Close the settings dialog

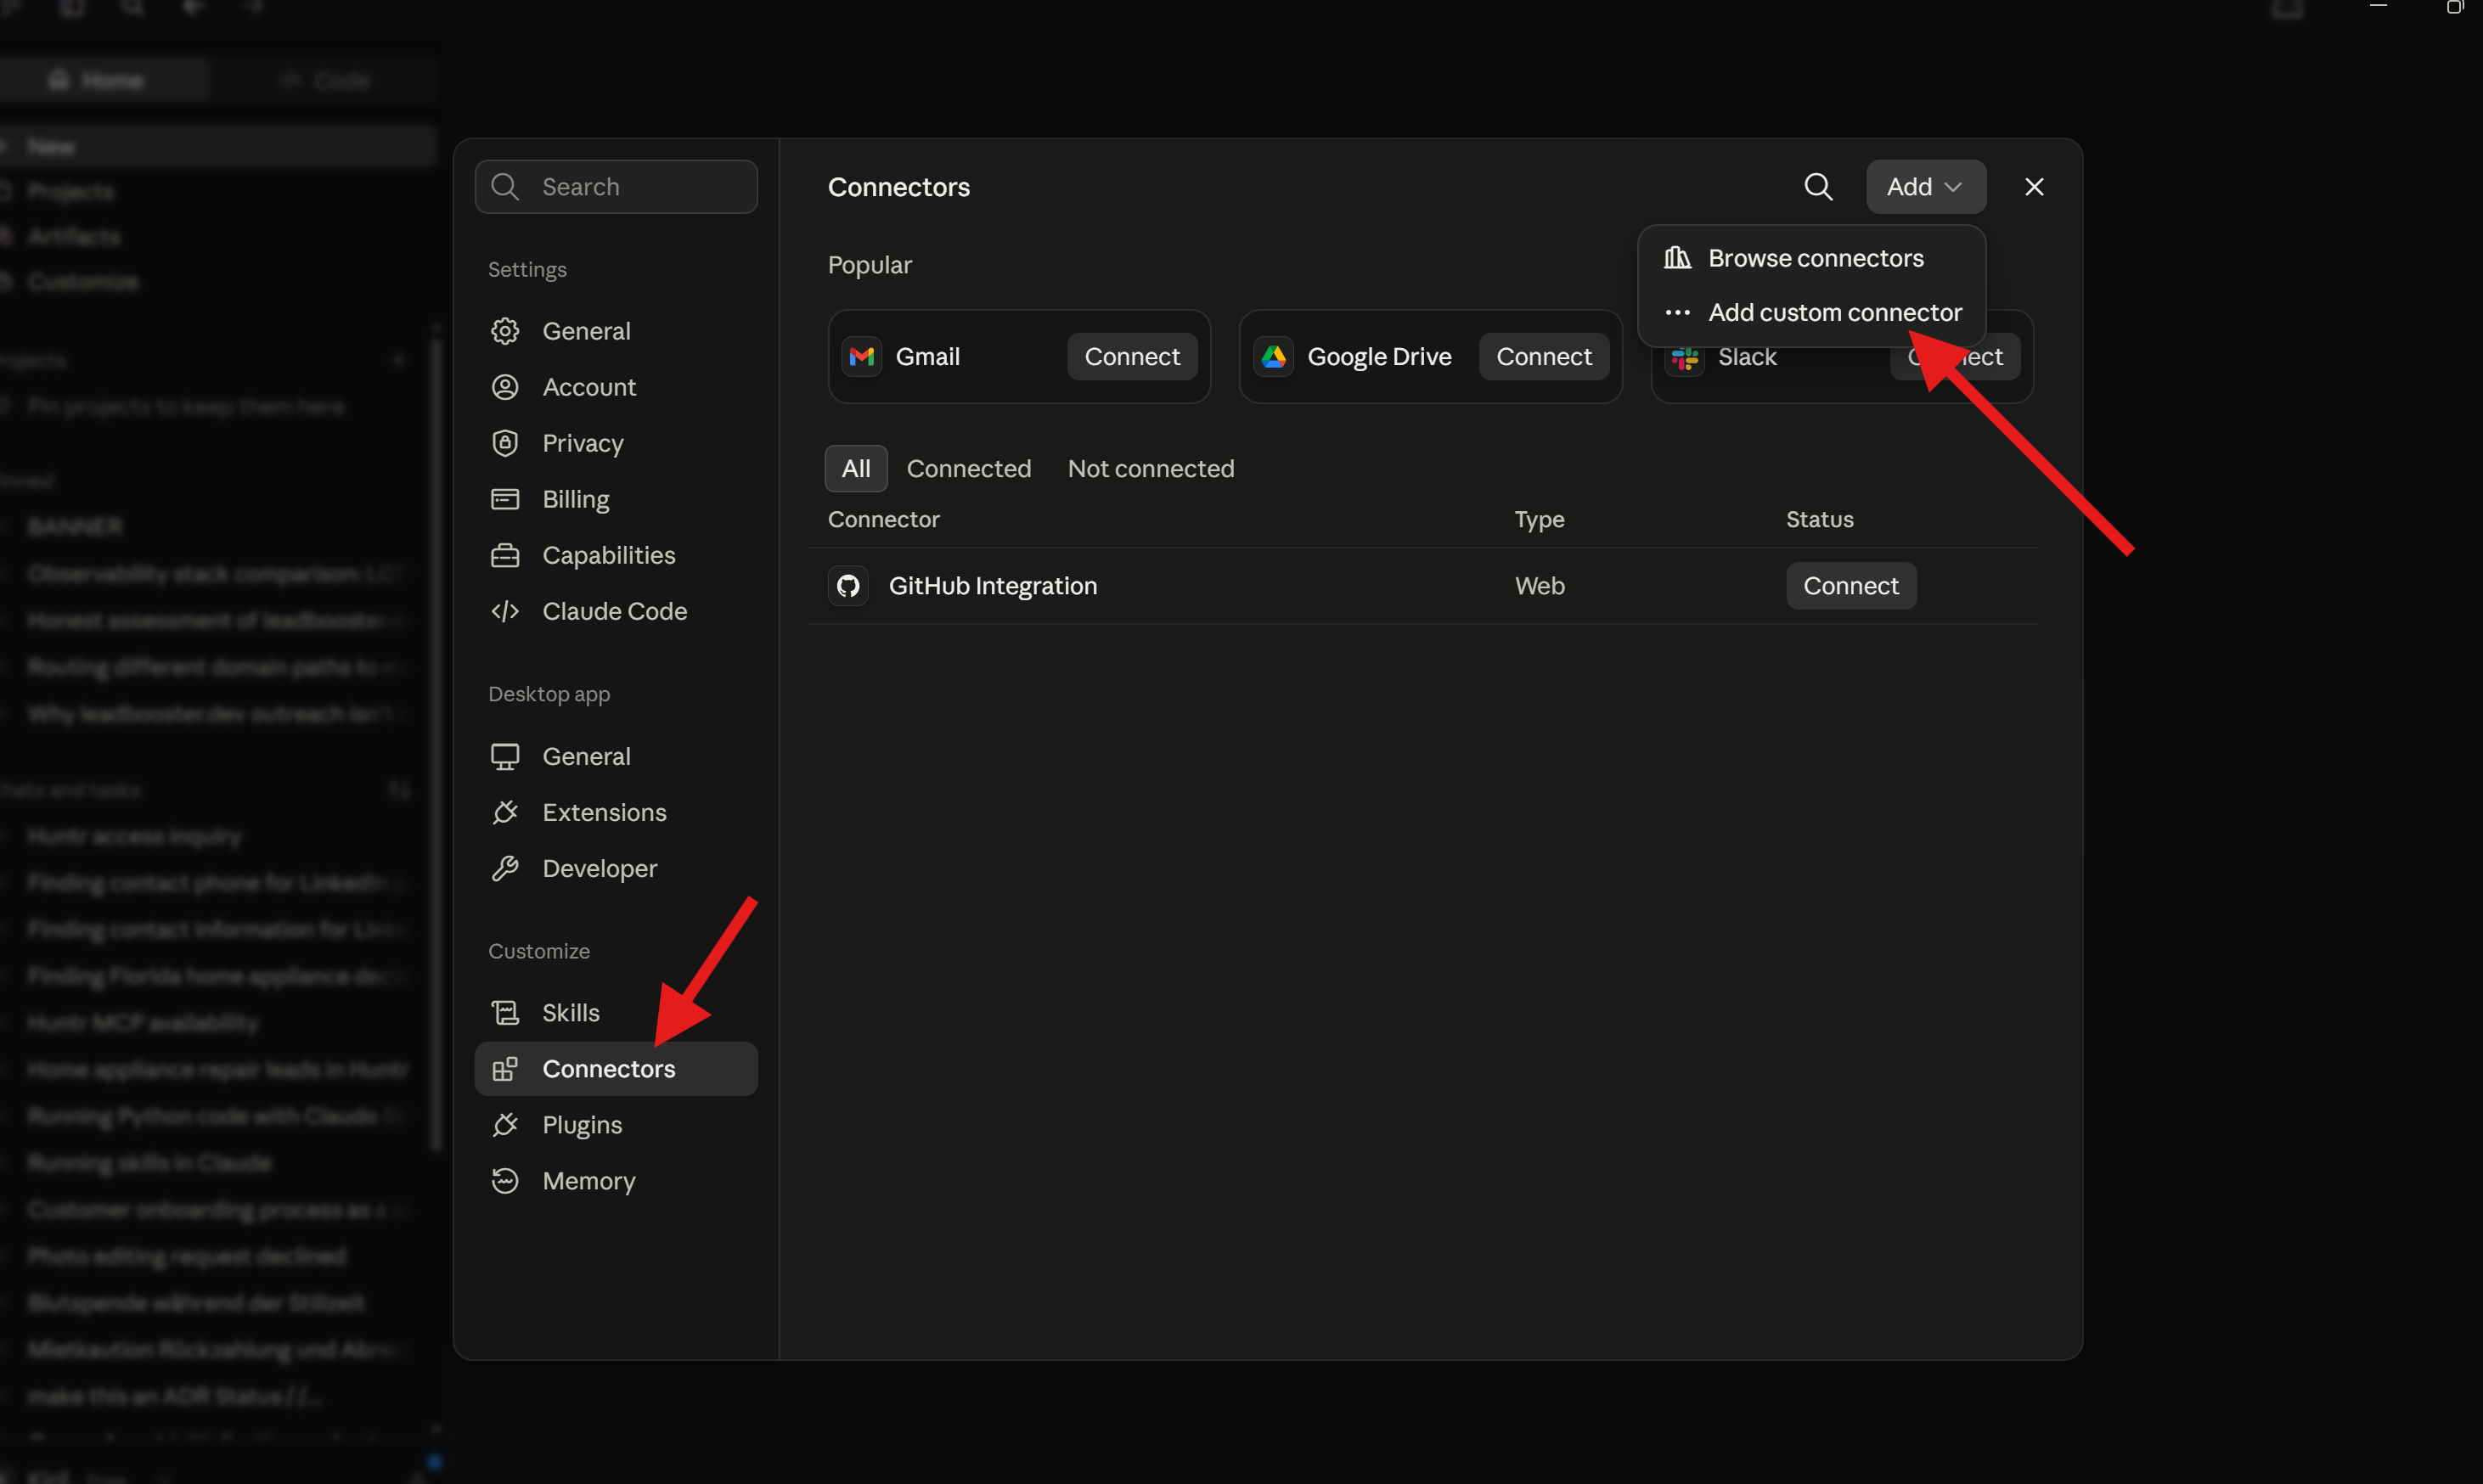click(x=2033, y=187)
